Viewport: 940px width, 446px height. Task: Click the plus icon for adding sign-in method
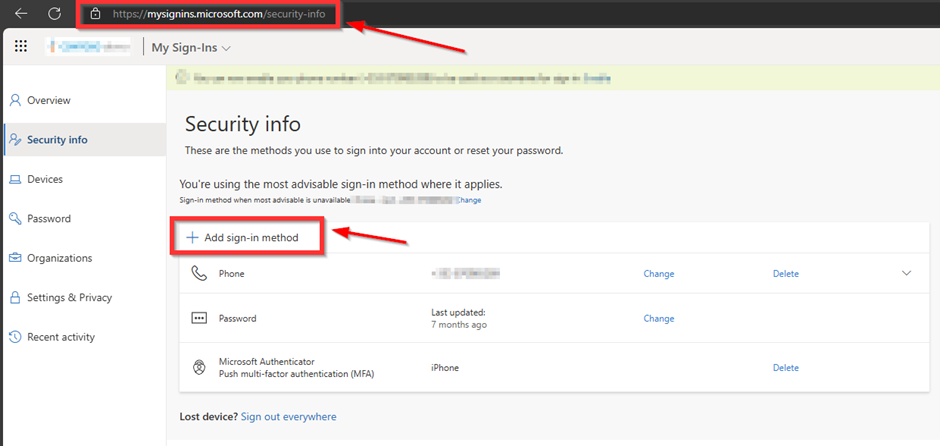click(192, 237)
